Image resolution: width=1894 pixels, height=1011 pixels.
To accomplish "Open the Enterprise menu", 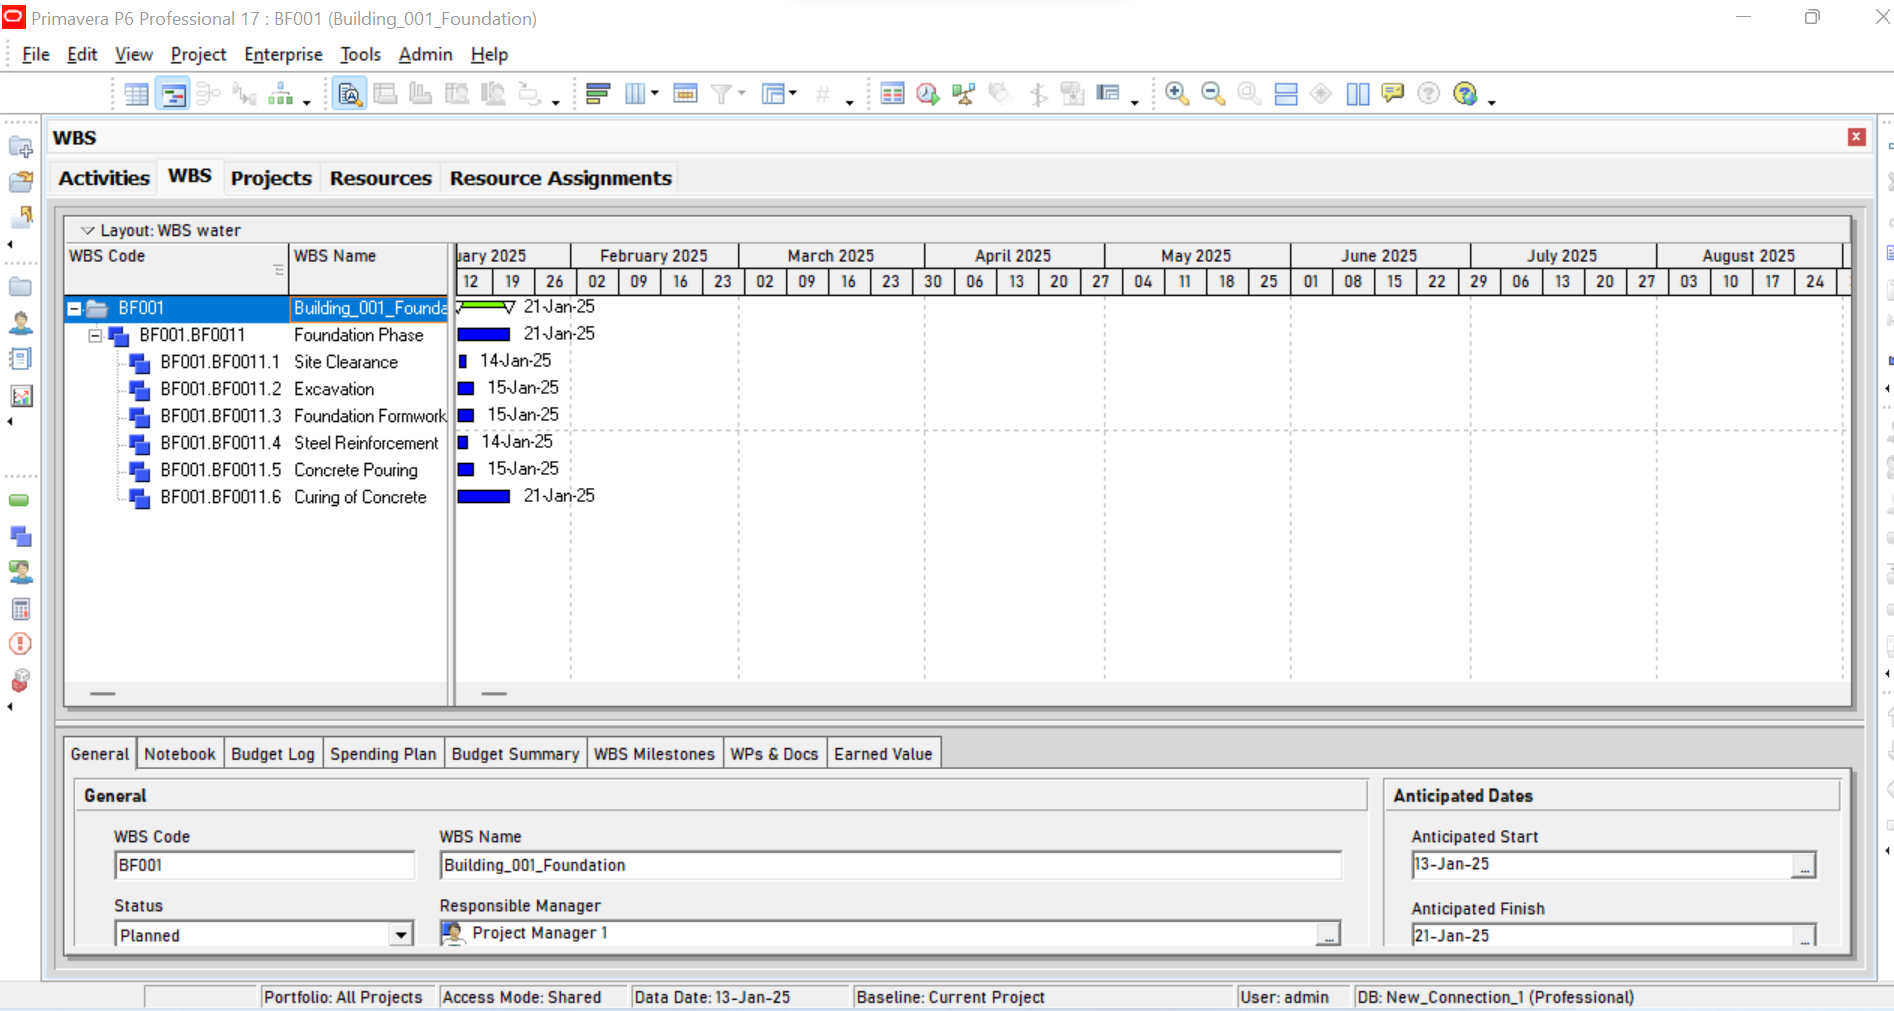I will point(283,54).
